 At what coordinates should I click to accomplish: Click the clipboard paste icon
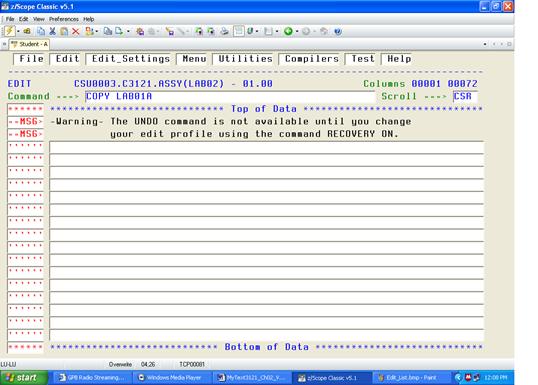[x=64, y=32]
